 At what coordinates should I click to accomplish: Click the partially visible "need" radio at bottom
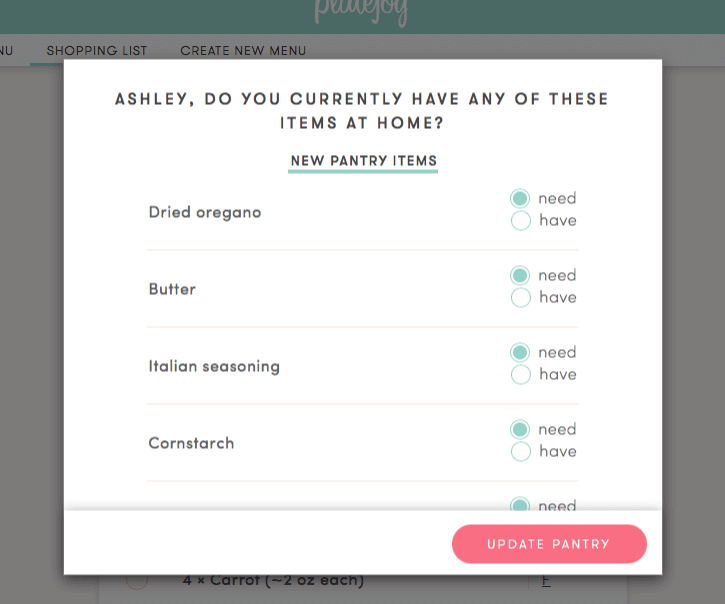(520, 504)
